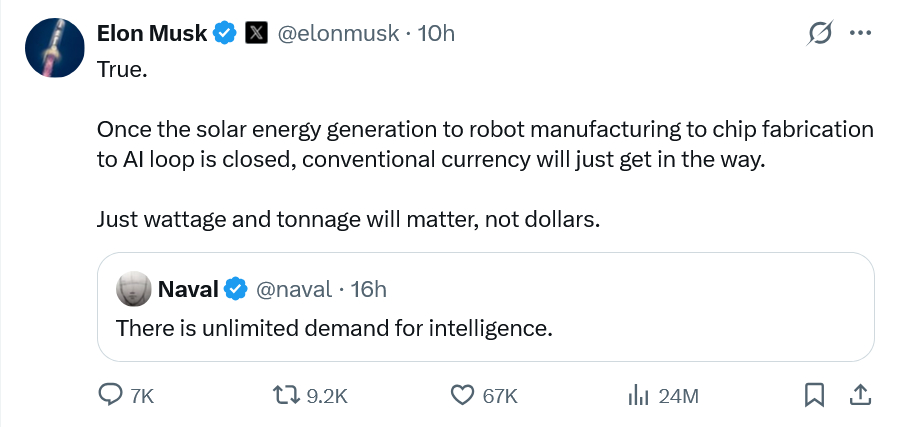Open view analytics bar chart icon
898x427 pixels.
click(638, 396)
